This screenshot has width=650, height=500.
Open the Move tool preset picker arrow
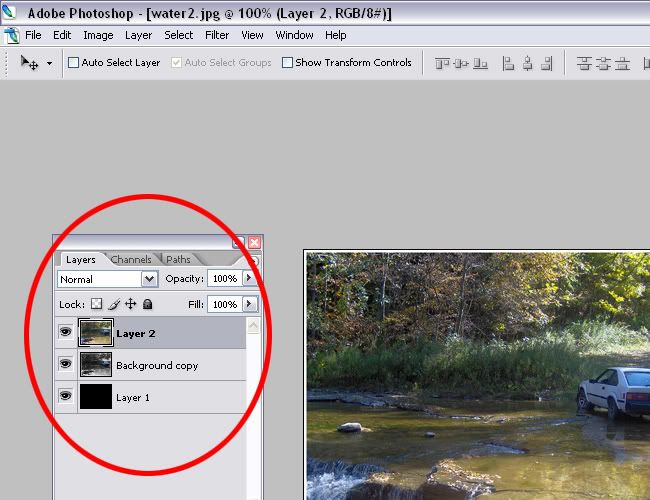coord(49,63)
